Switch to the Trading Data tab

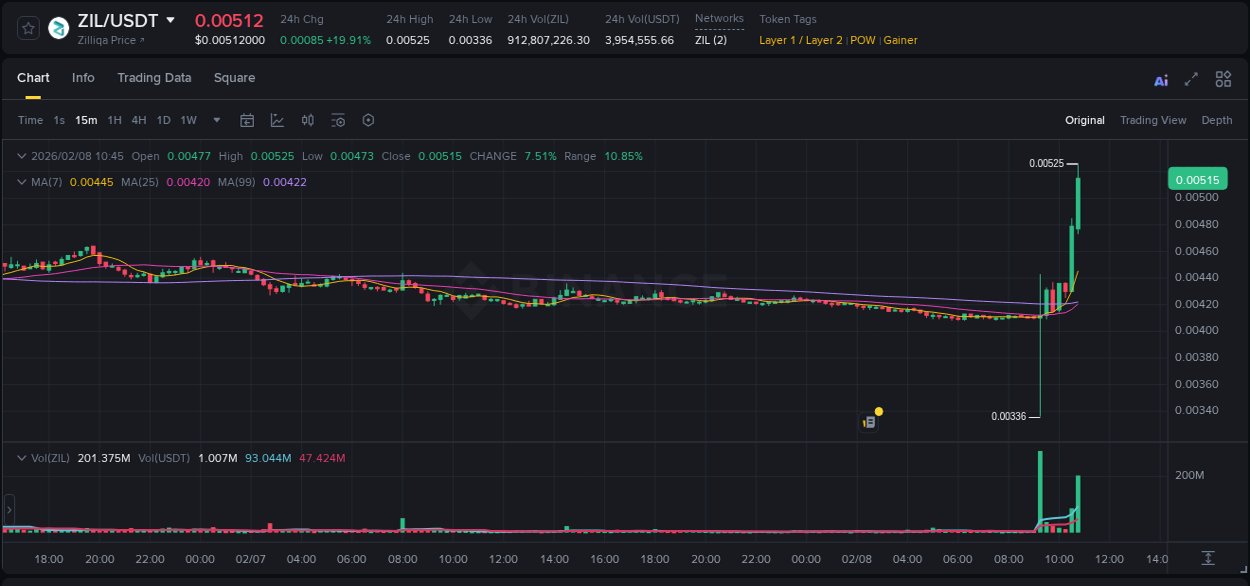154,78
